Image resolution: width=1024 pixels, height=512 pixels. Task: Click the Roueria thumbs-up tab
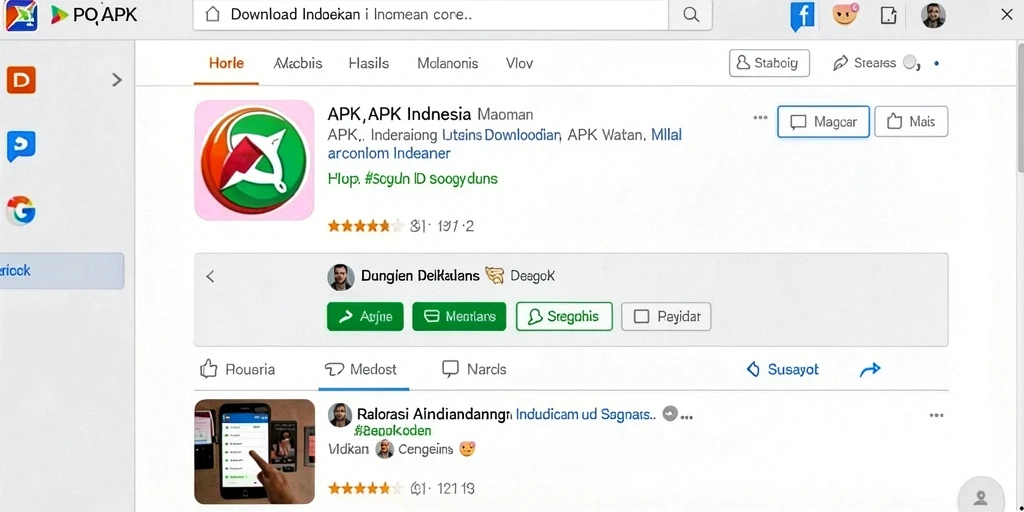[x=237, y=369]
